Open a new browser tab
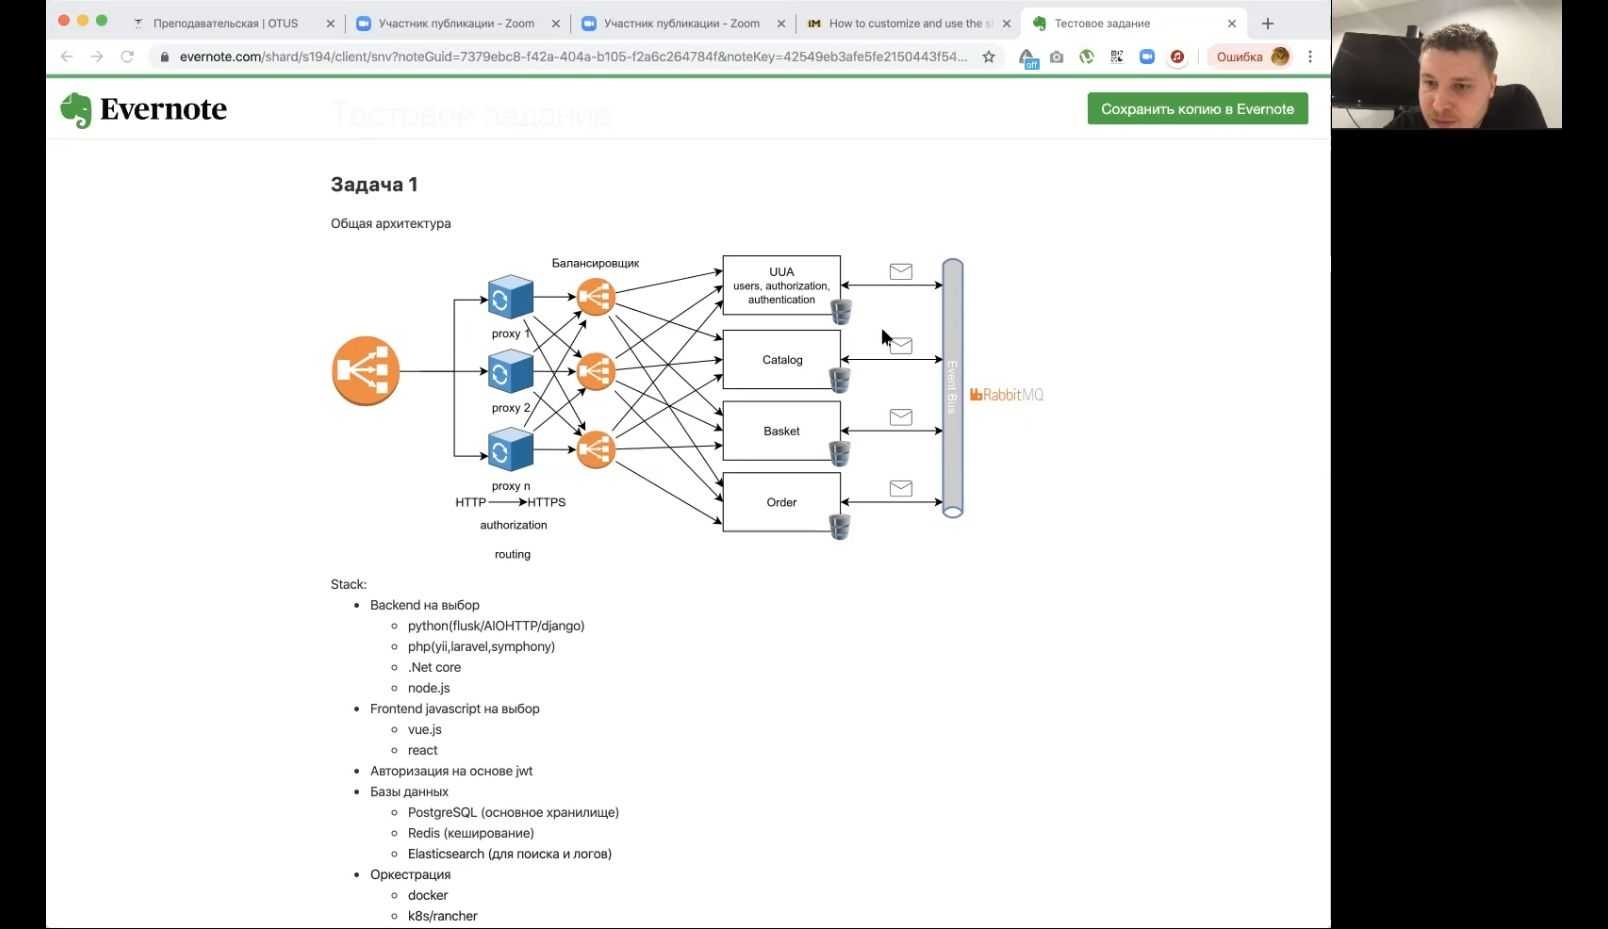The width and height of the screenshot is (1608, 929). (1267, 23)
